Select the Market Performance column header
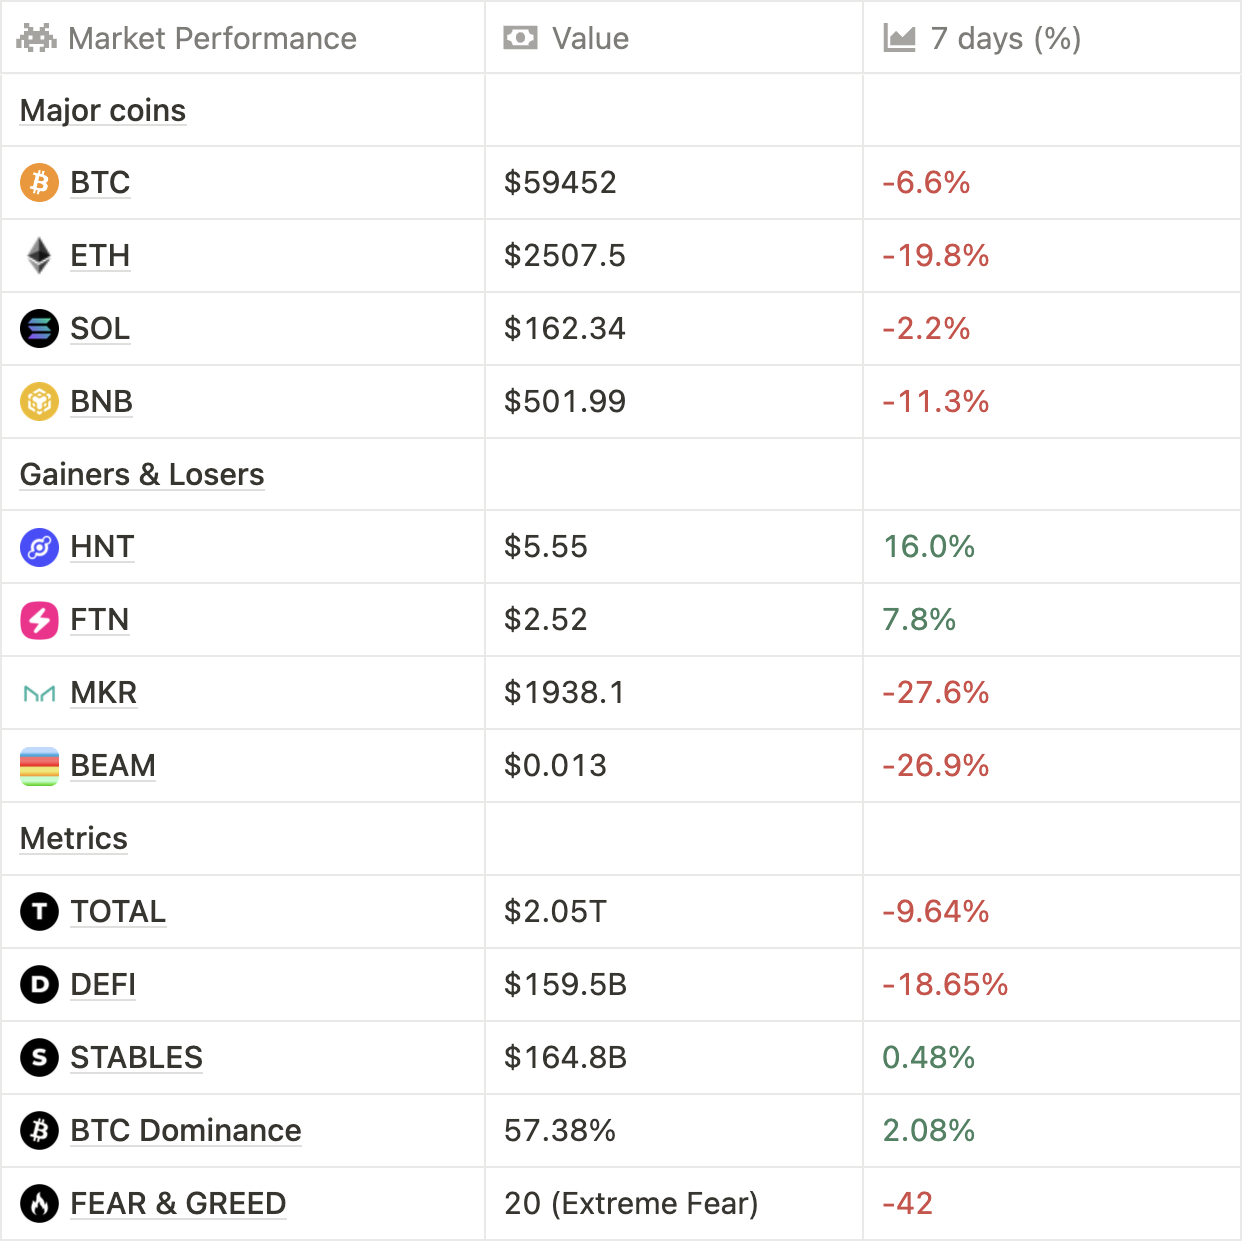This screenshot has width=1242, height=1241. click(212, 38)
